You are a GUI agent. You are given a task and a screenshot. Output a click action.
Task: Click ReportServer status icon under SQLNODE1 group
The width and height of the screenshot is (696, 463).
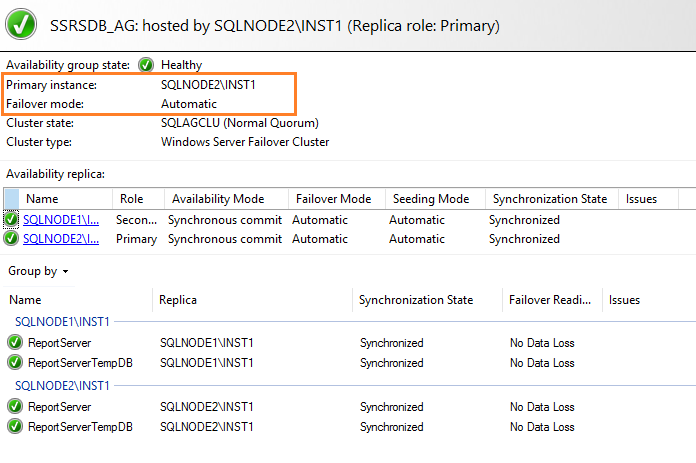click(x=15, y=343)
